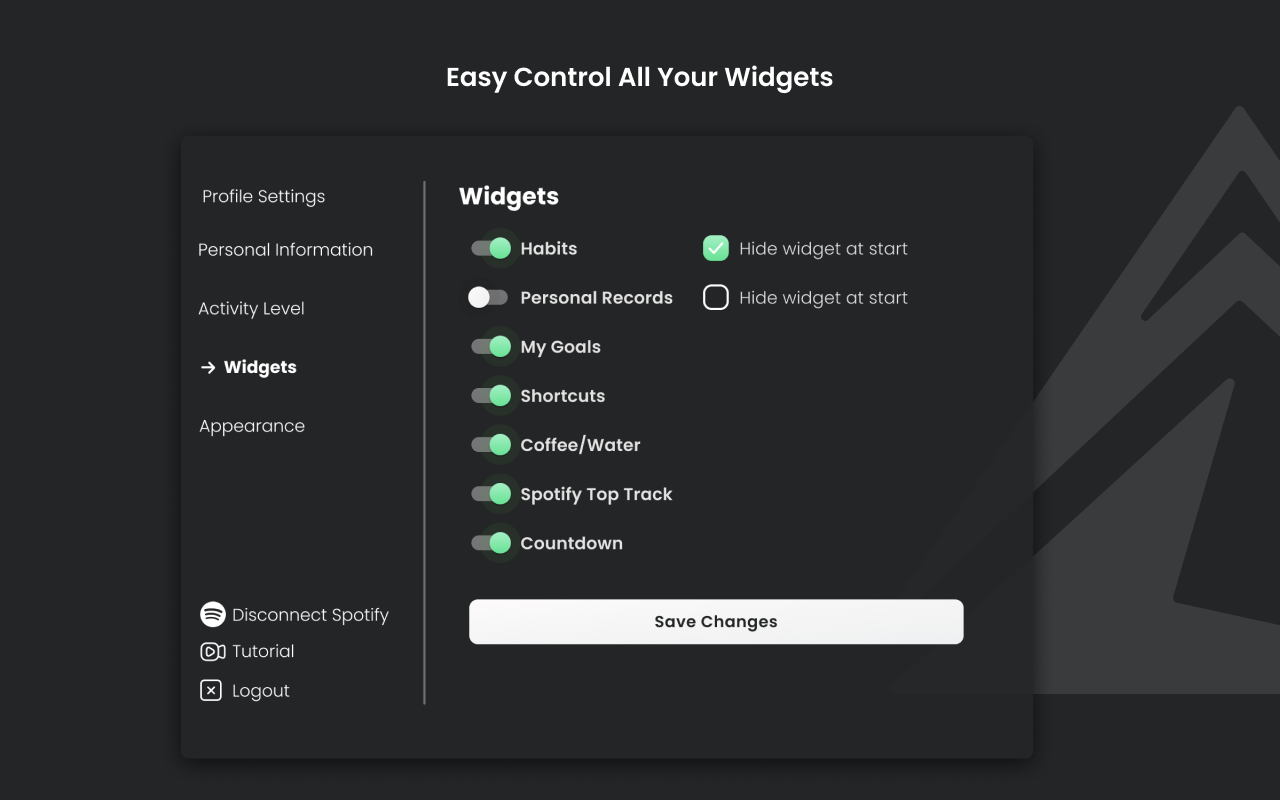Uncheck Hide widget at start for Habits
1280x800 pixels.
(x=715, y=248)
